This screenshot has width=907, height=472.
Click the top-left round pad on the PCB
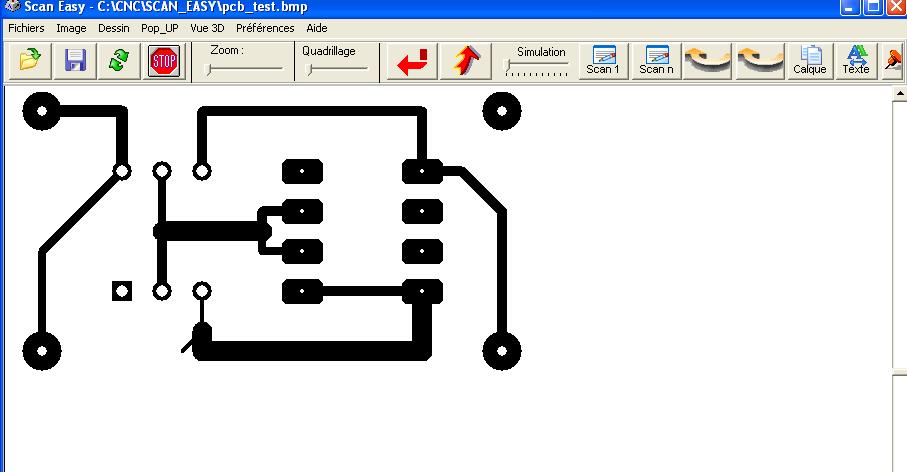pos(42,110)
